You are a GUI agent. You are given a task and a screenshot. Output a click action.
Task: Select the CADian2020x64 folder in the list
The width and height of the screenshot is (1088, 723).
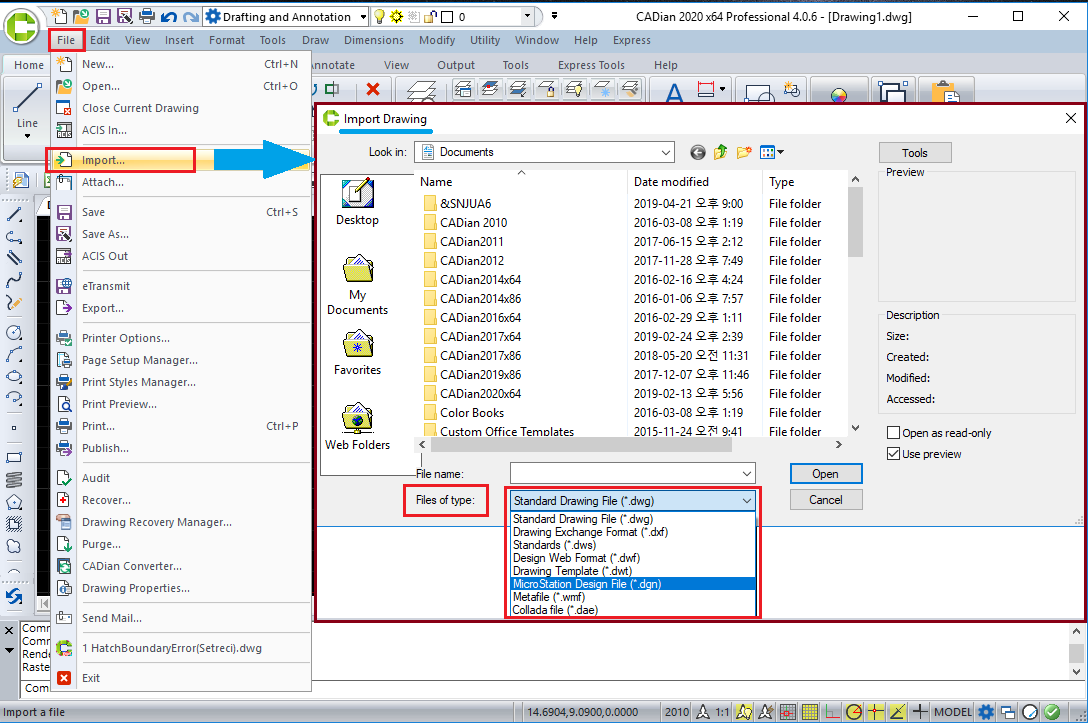click(x=480, y=393)
